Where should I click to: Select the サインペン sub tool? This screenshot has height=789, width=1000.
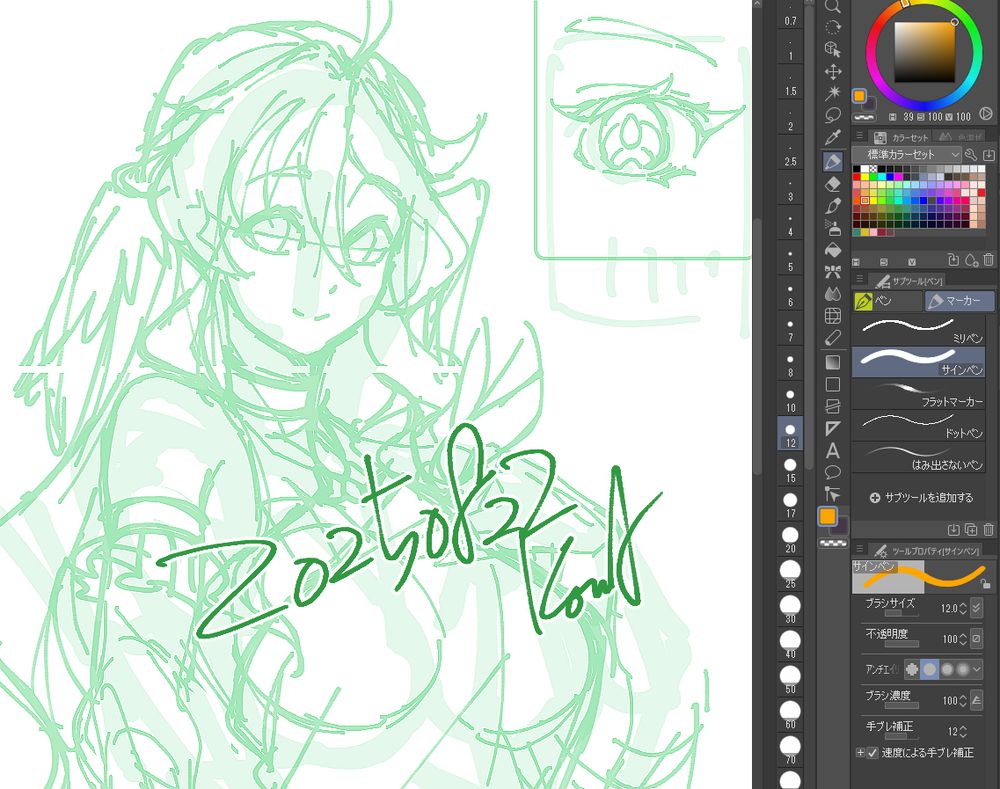click(x=918, y=362)
